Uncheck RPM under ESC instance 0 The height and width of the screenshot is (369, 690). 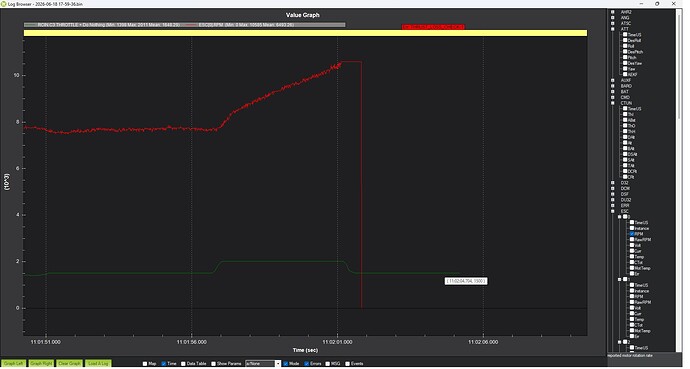coord(632,234)
